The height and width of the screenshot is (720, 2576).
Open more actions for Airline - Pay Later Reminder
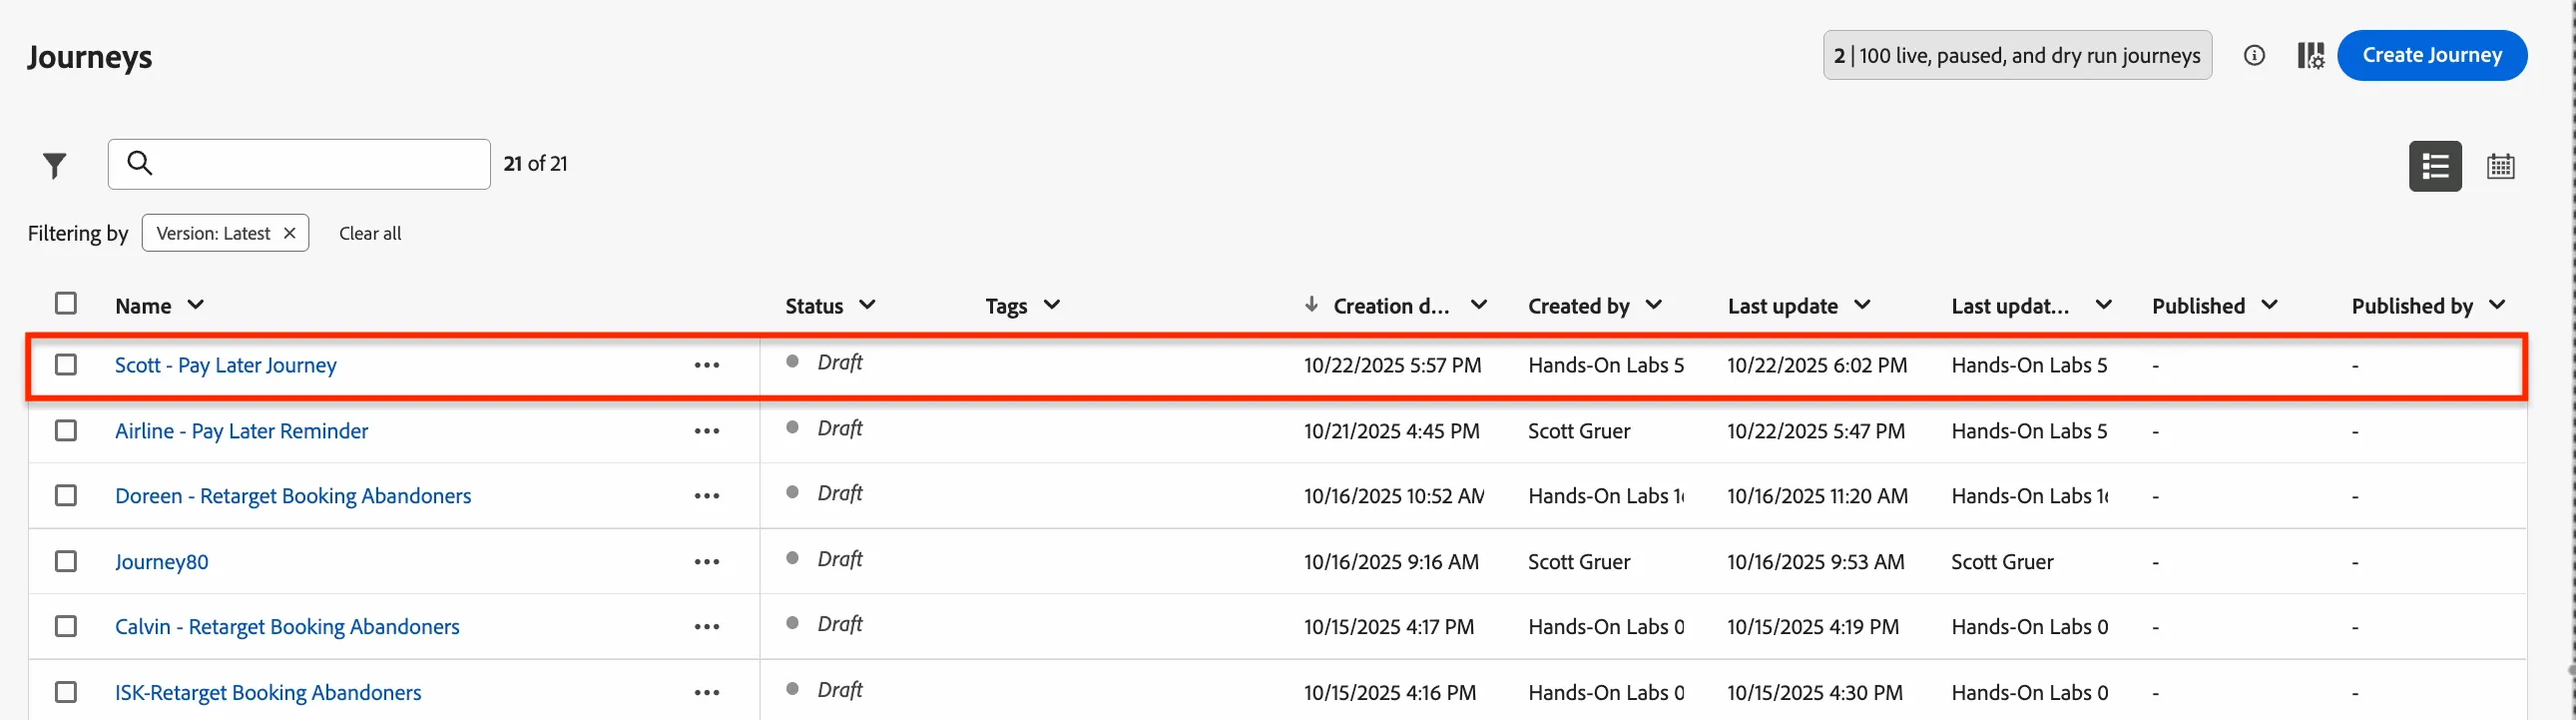[707, 431]
